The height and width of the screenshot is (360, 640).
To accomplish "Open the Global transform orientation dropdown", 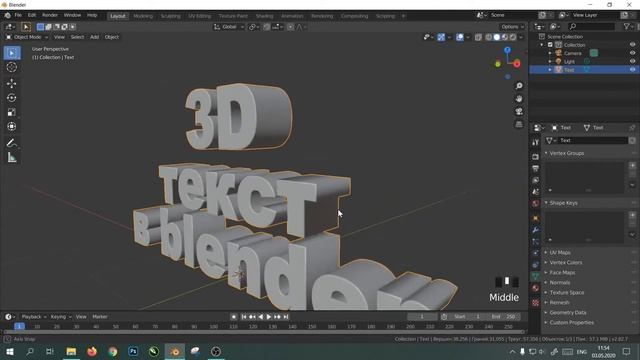I will point(229,27).
